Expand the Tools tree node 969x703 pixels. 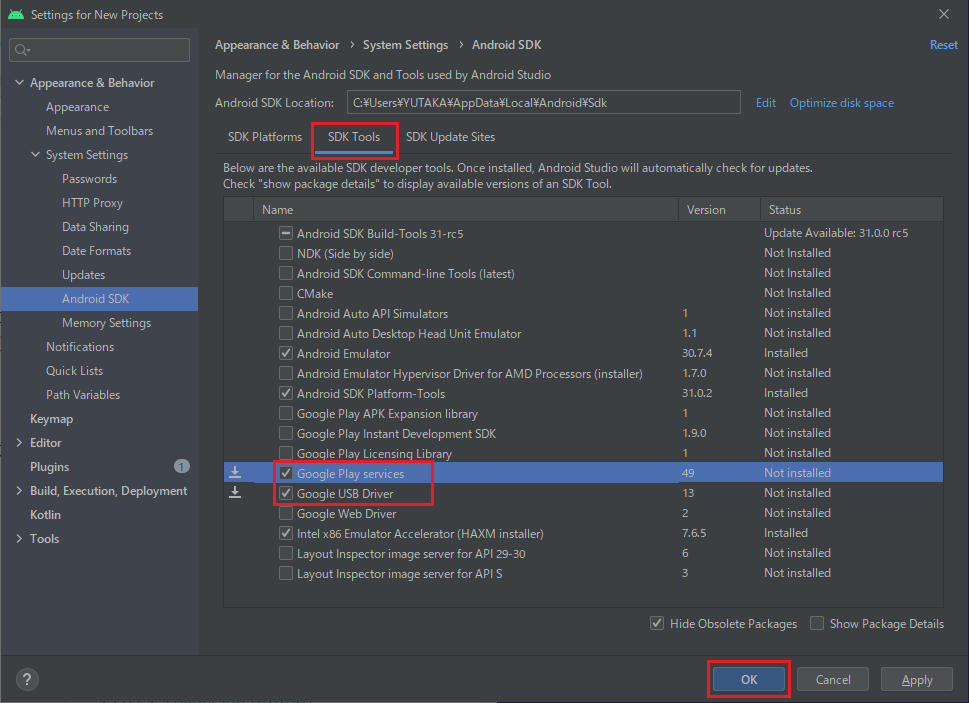[x=19, y=539]
